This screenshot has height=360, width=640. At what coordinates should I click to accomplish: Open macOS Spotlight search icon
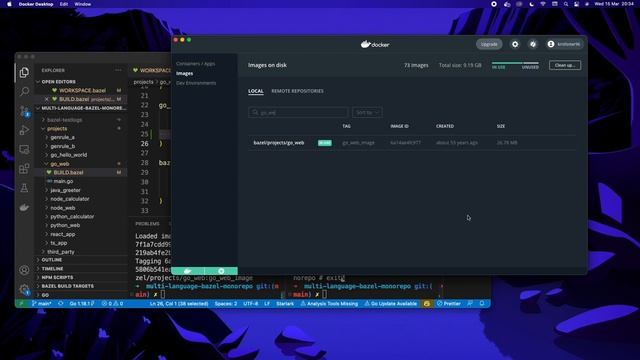pyautogui.click(x=566, y=4)
